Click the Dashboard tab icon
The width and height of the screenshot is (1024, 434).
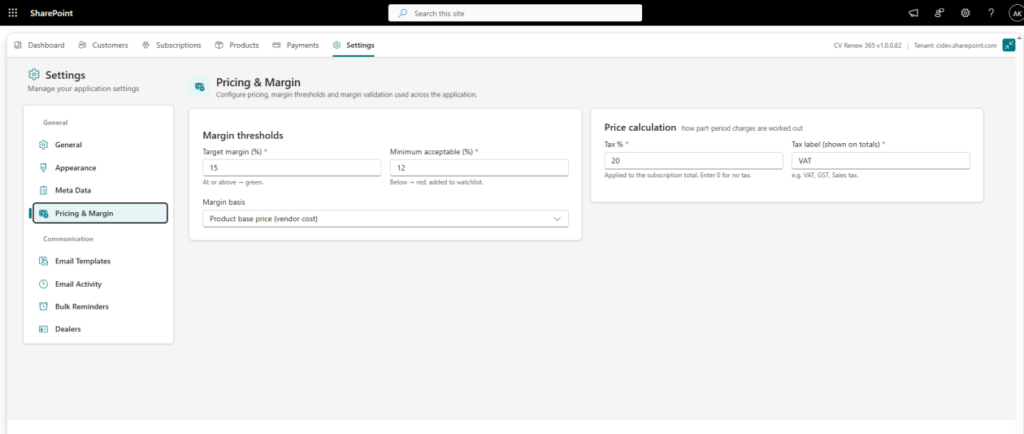click(18, 45)
